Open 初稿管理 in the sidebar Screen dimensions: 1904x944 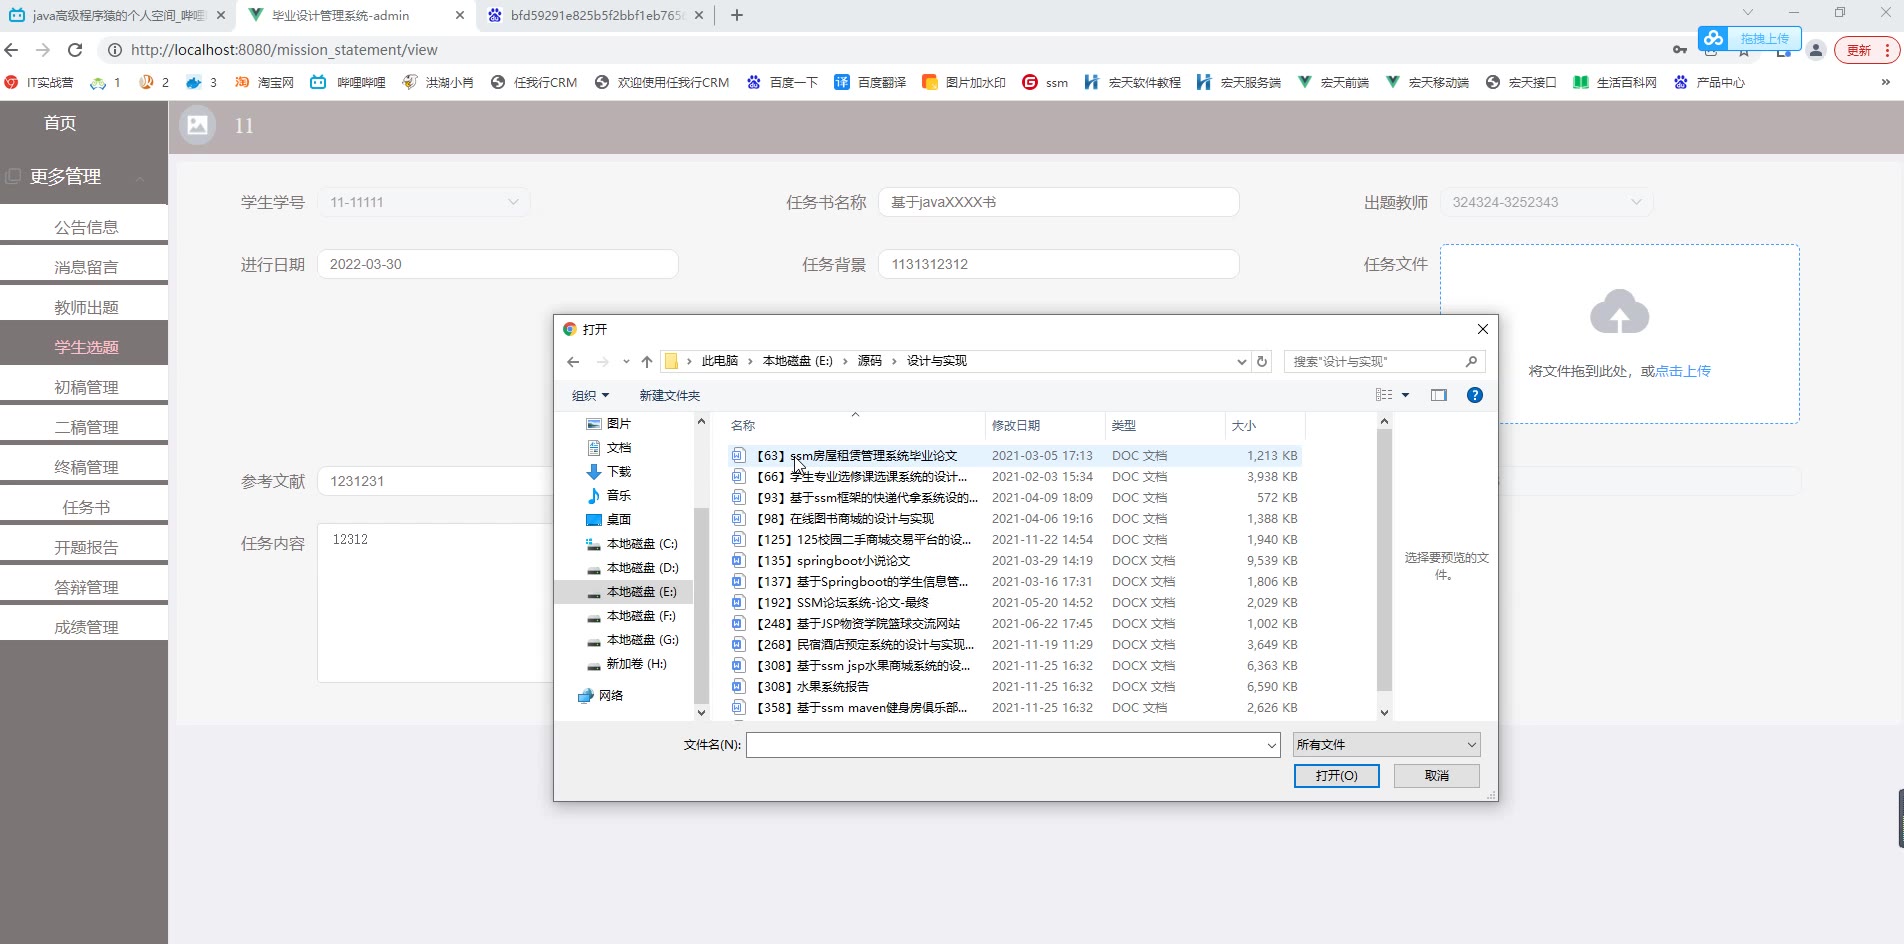pyautogui.click(x=85, y=387)
